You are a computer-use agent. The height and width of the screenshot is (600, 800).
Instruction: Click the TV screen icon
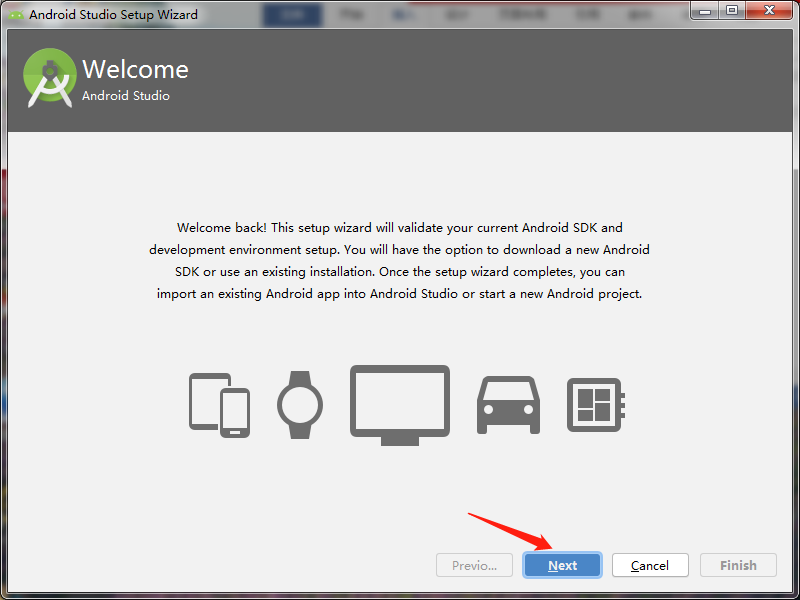tap(400, 405)
